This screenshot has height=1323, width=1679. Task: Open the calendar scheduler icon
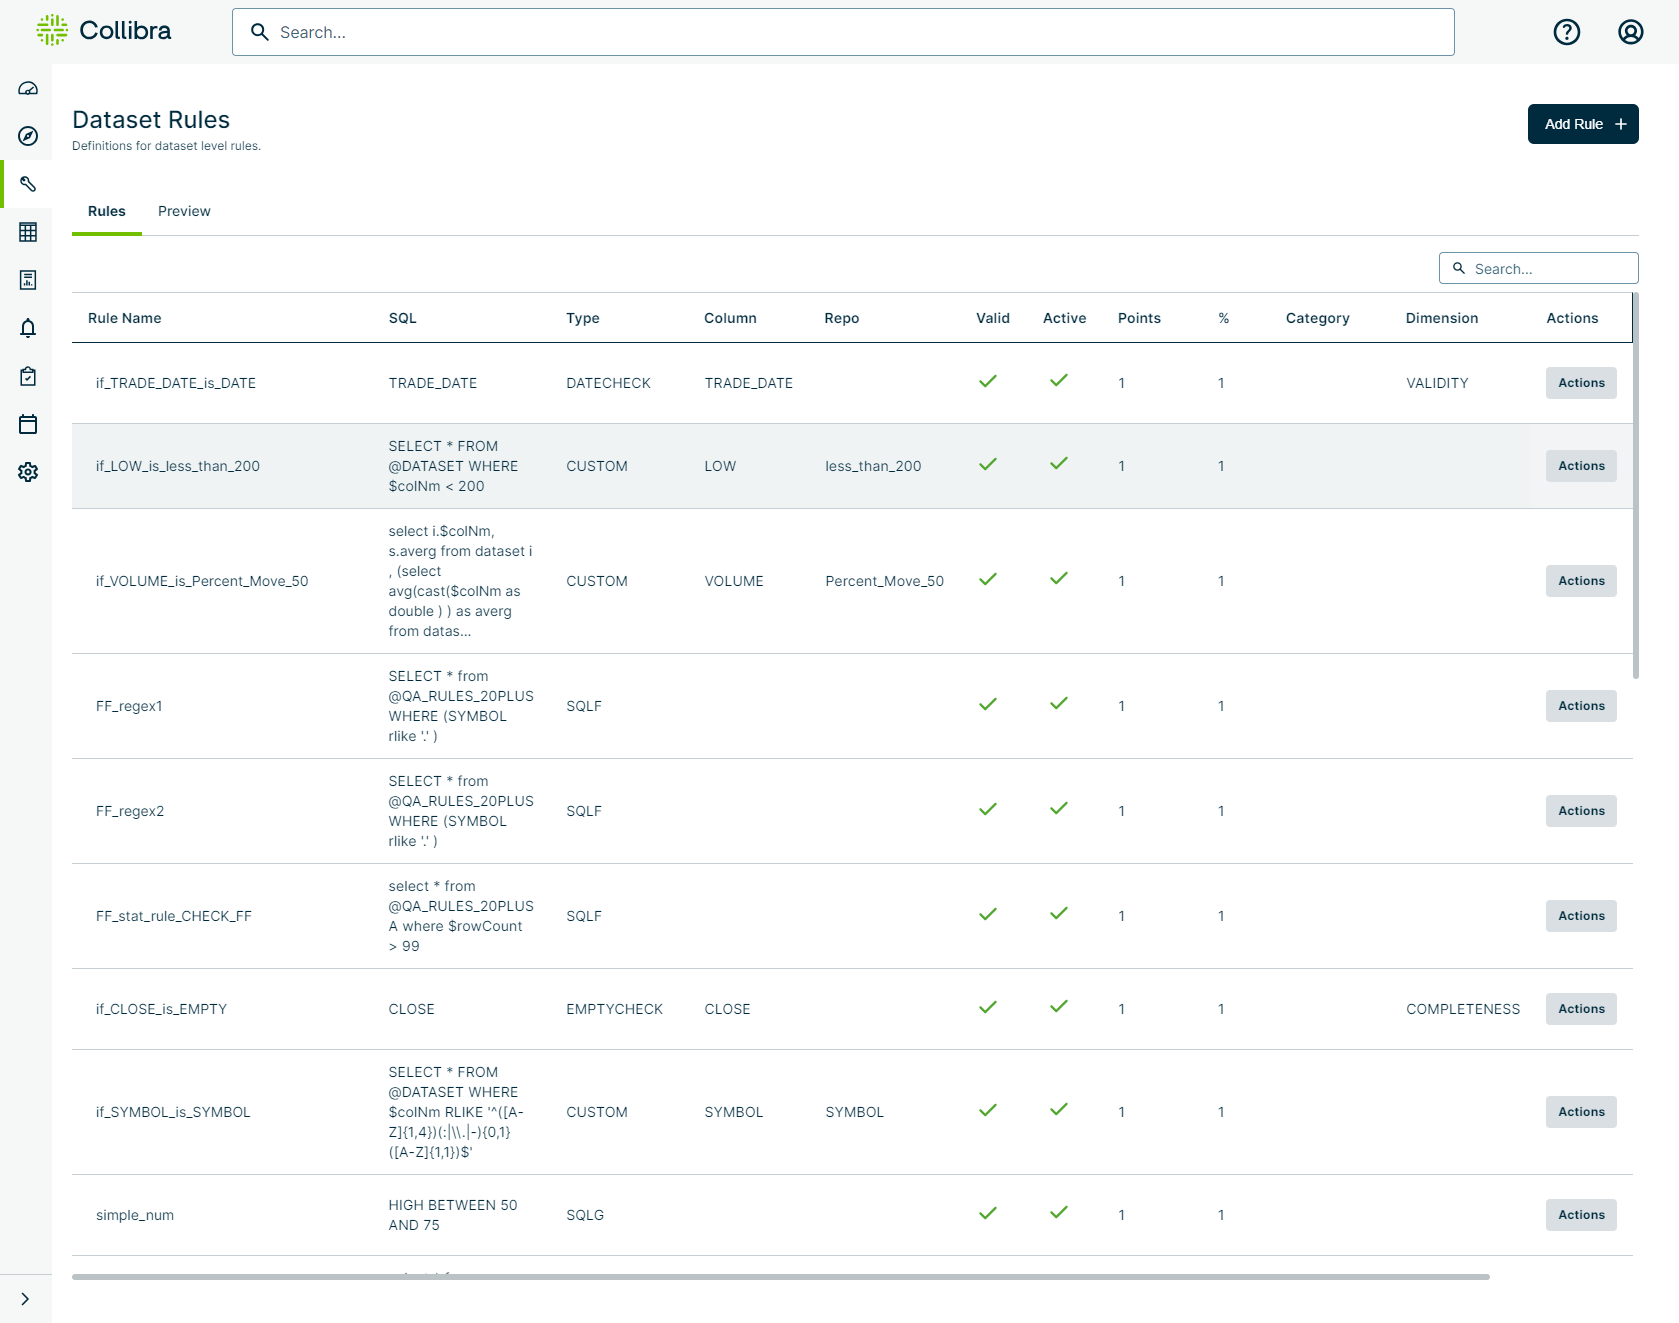[x=28, y=424]
